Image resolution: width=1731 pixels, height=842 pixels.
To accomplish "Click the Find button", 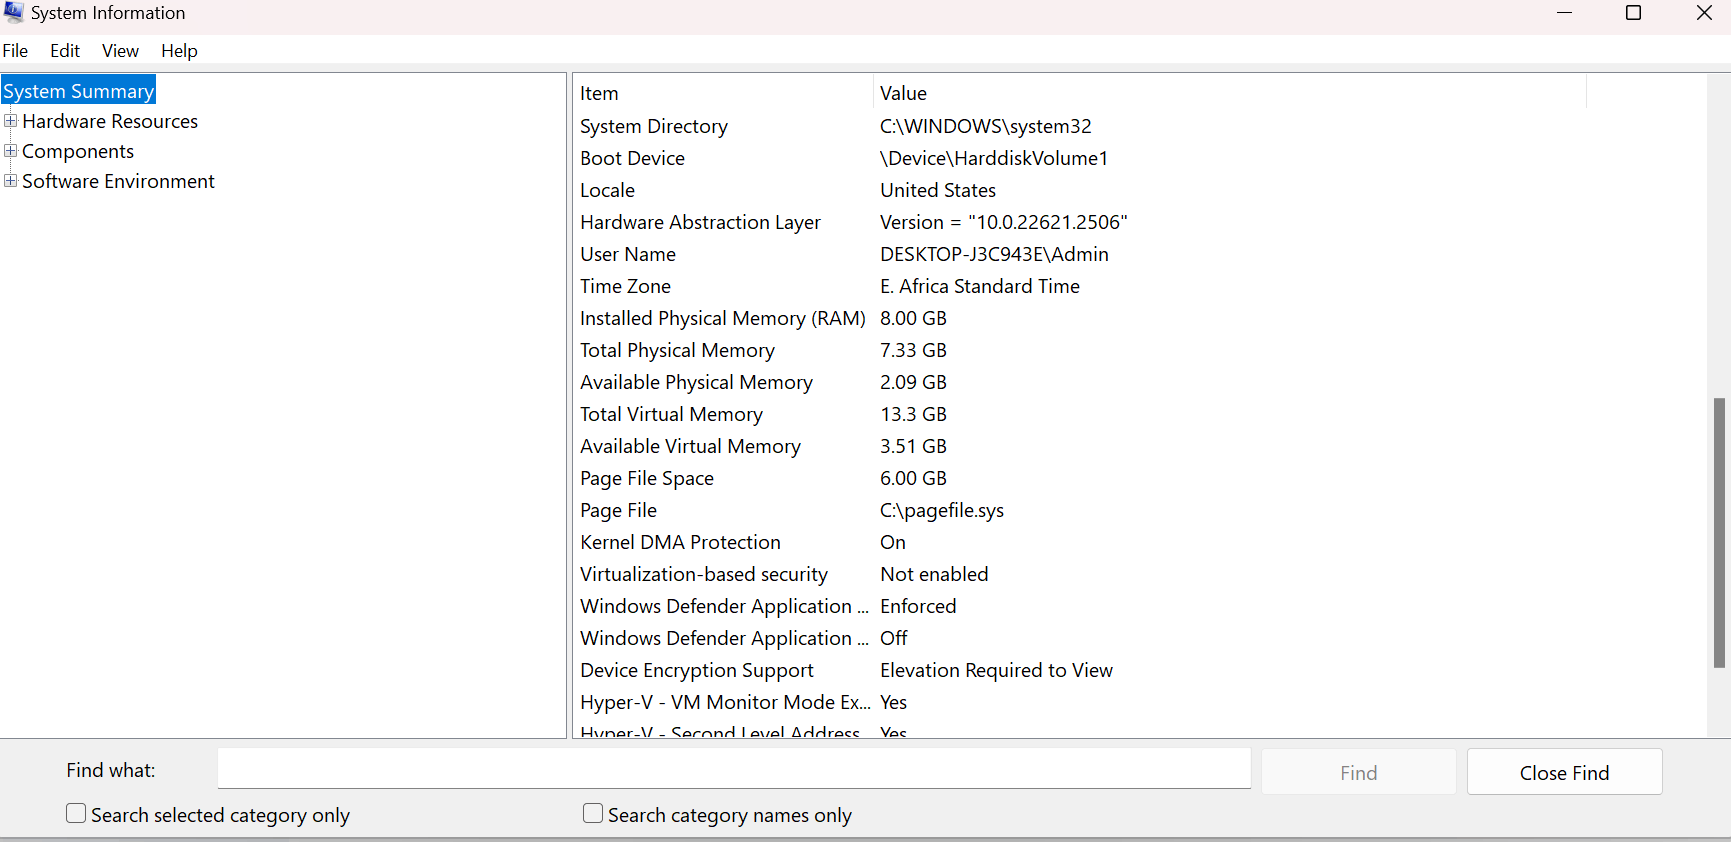I will pyautogui.click(x=1358, y=772).
